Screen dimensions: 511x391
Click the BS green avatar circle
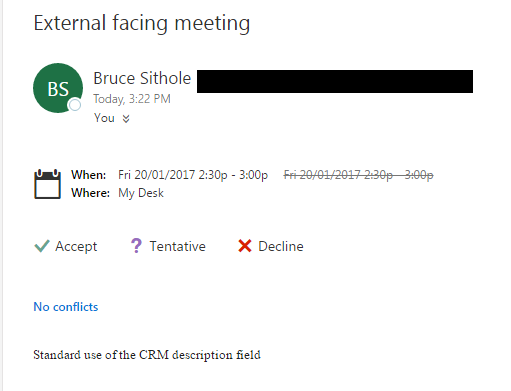coord(58,88)
